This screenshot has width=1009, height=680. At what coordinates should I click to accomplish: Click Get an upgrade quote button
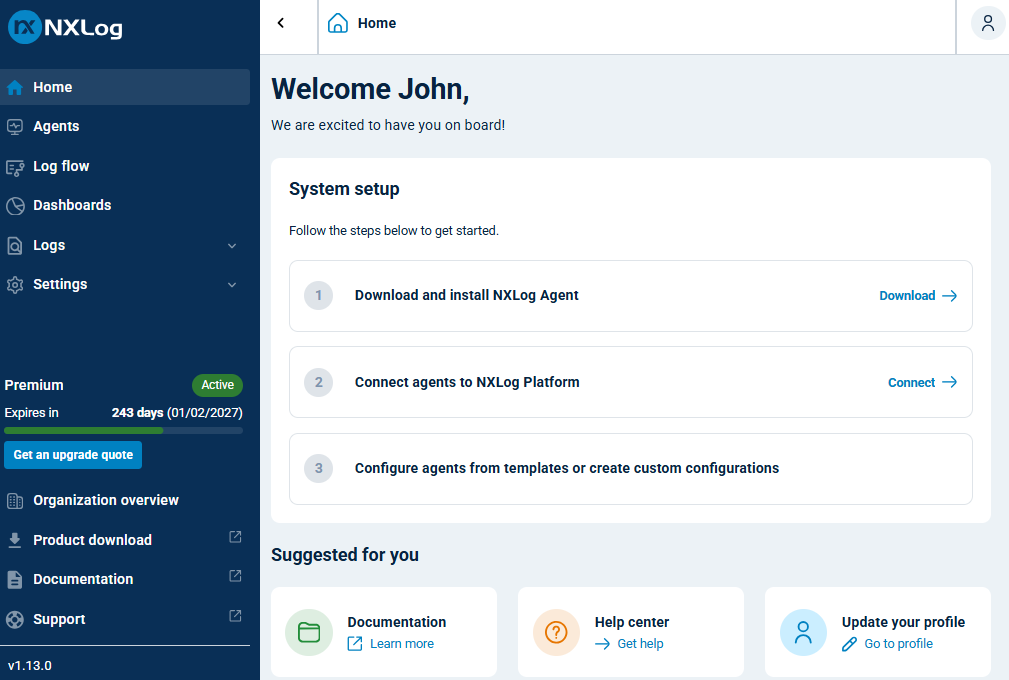pyautogui.click(x=73, y=455)
